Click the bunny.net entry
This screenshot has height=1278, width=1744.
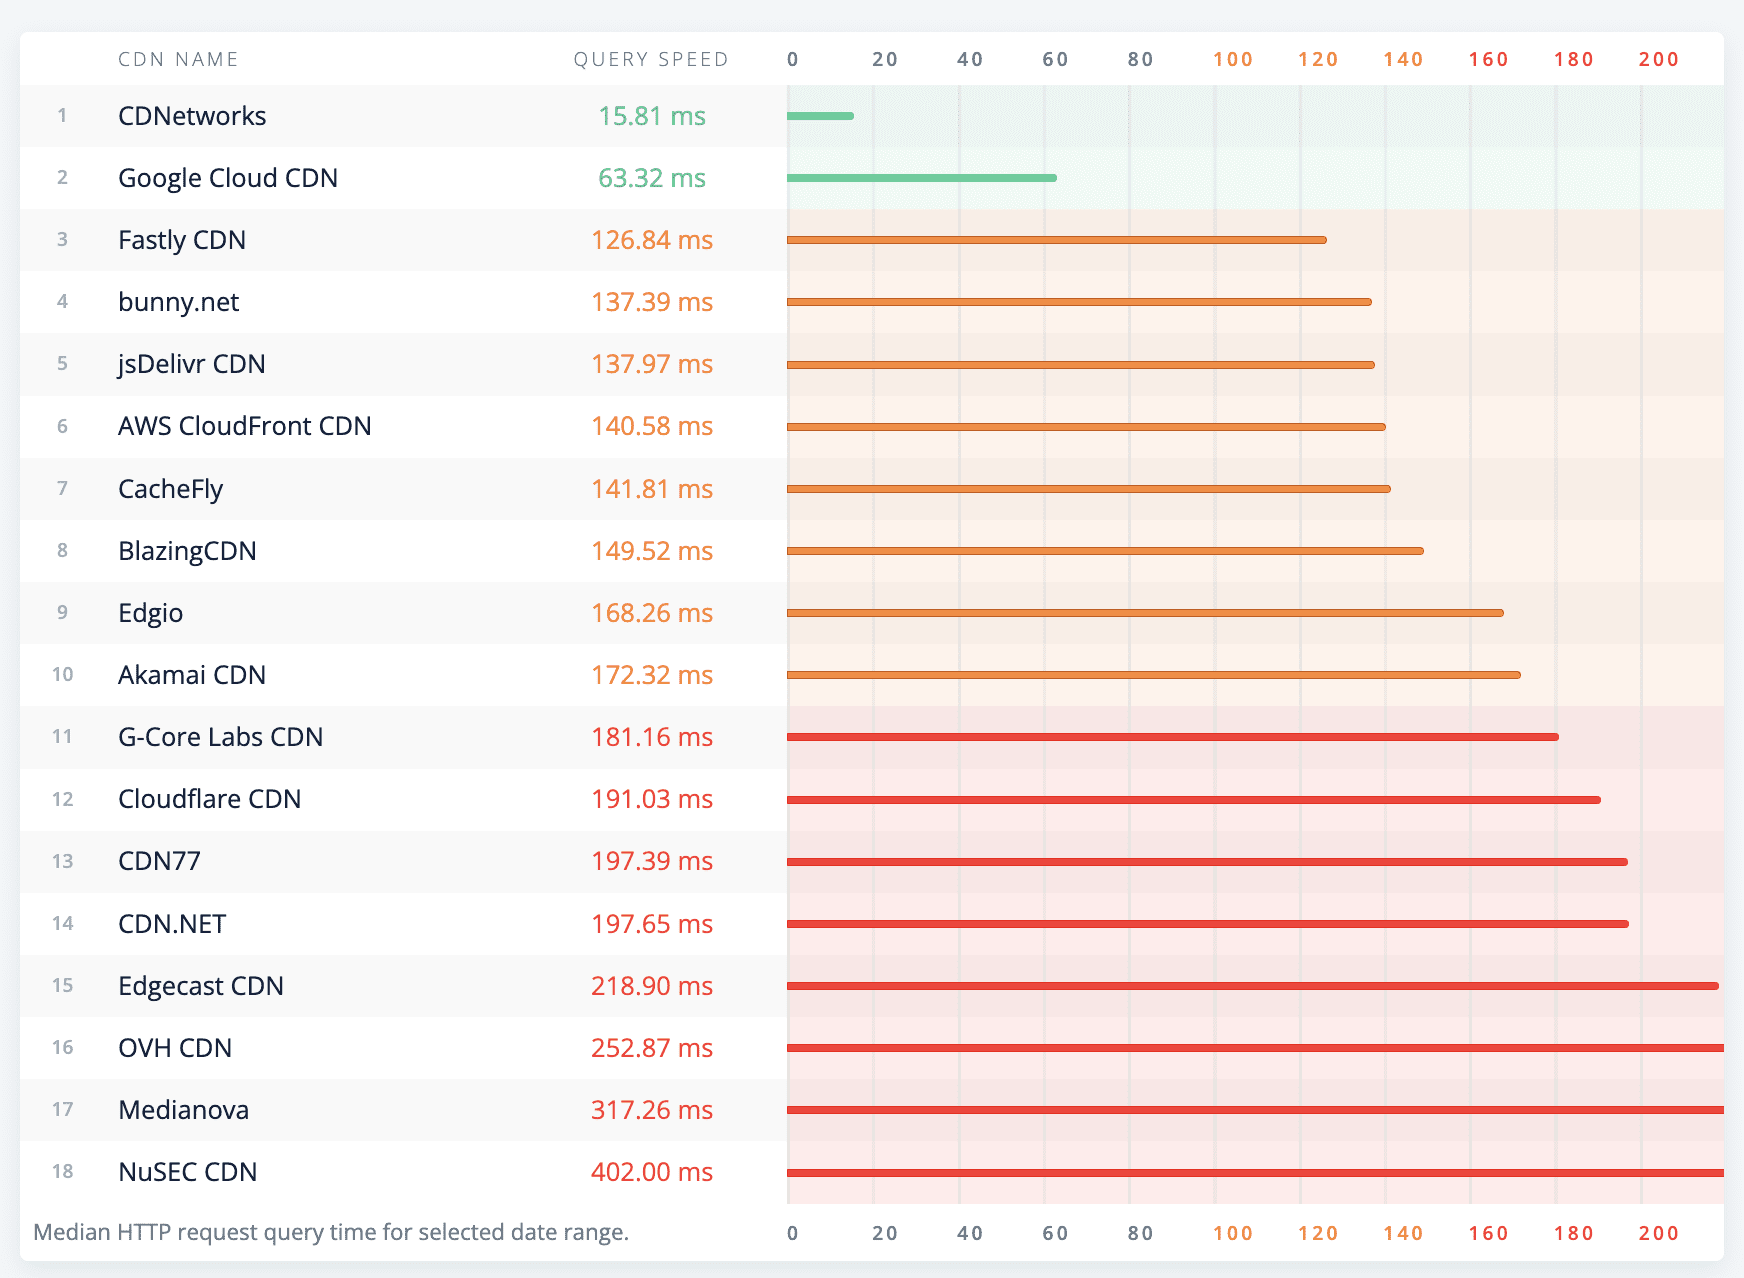click(178, 302)
